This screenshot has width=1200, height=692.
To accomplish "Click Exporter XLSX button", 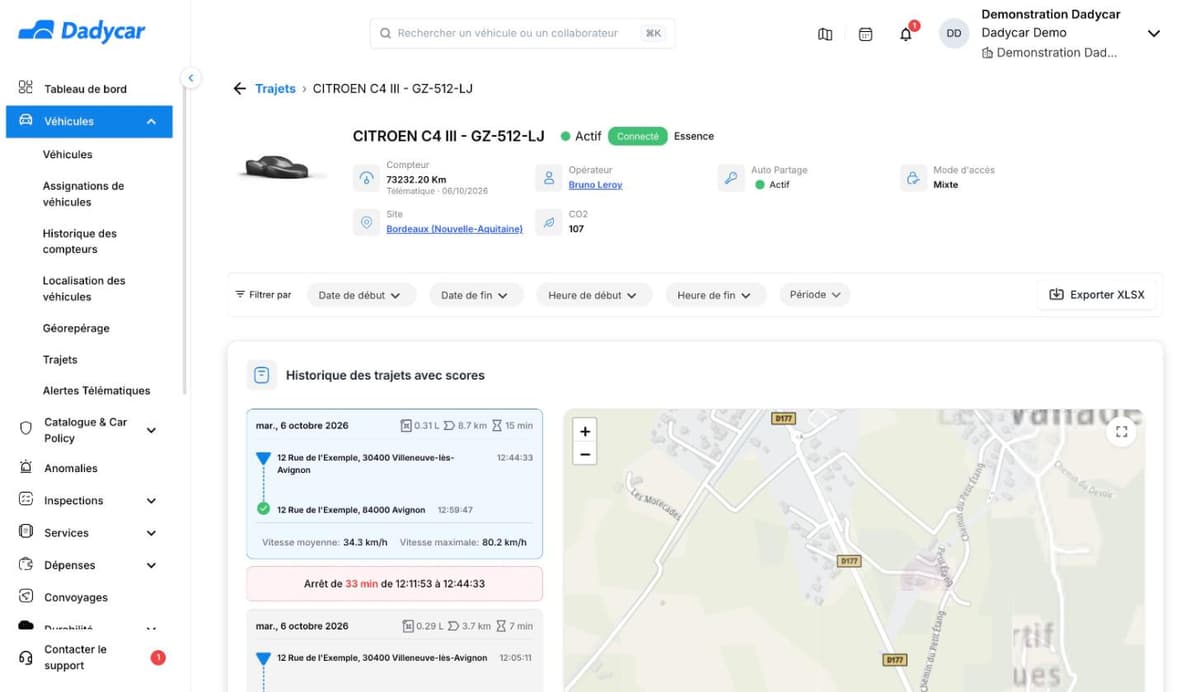I will [1096, 295].
